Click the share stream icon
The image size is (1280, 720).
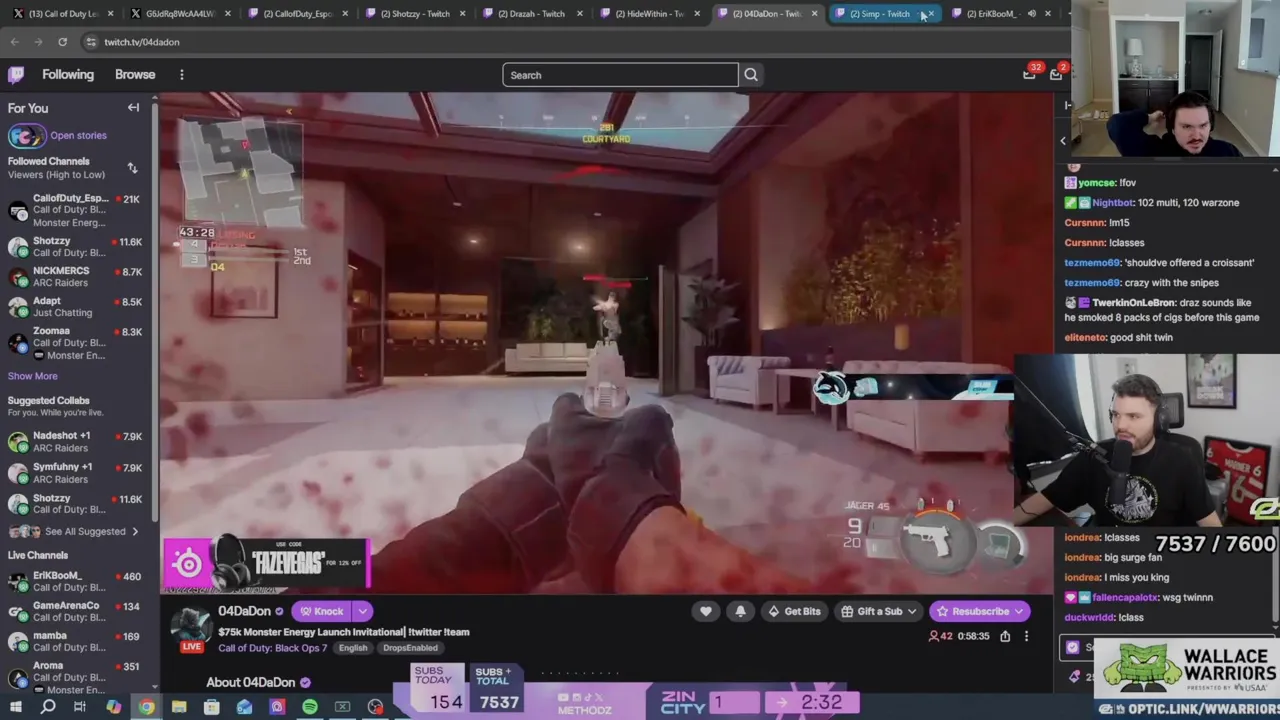1005,636
